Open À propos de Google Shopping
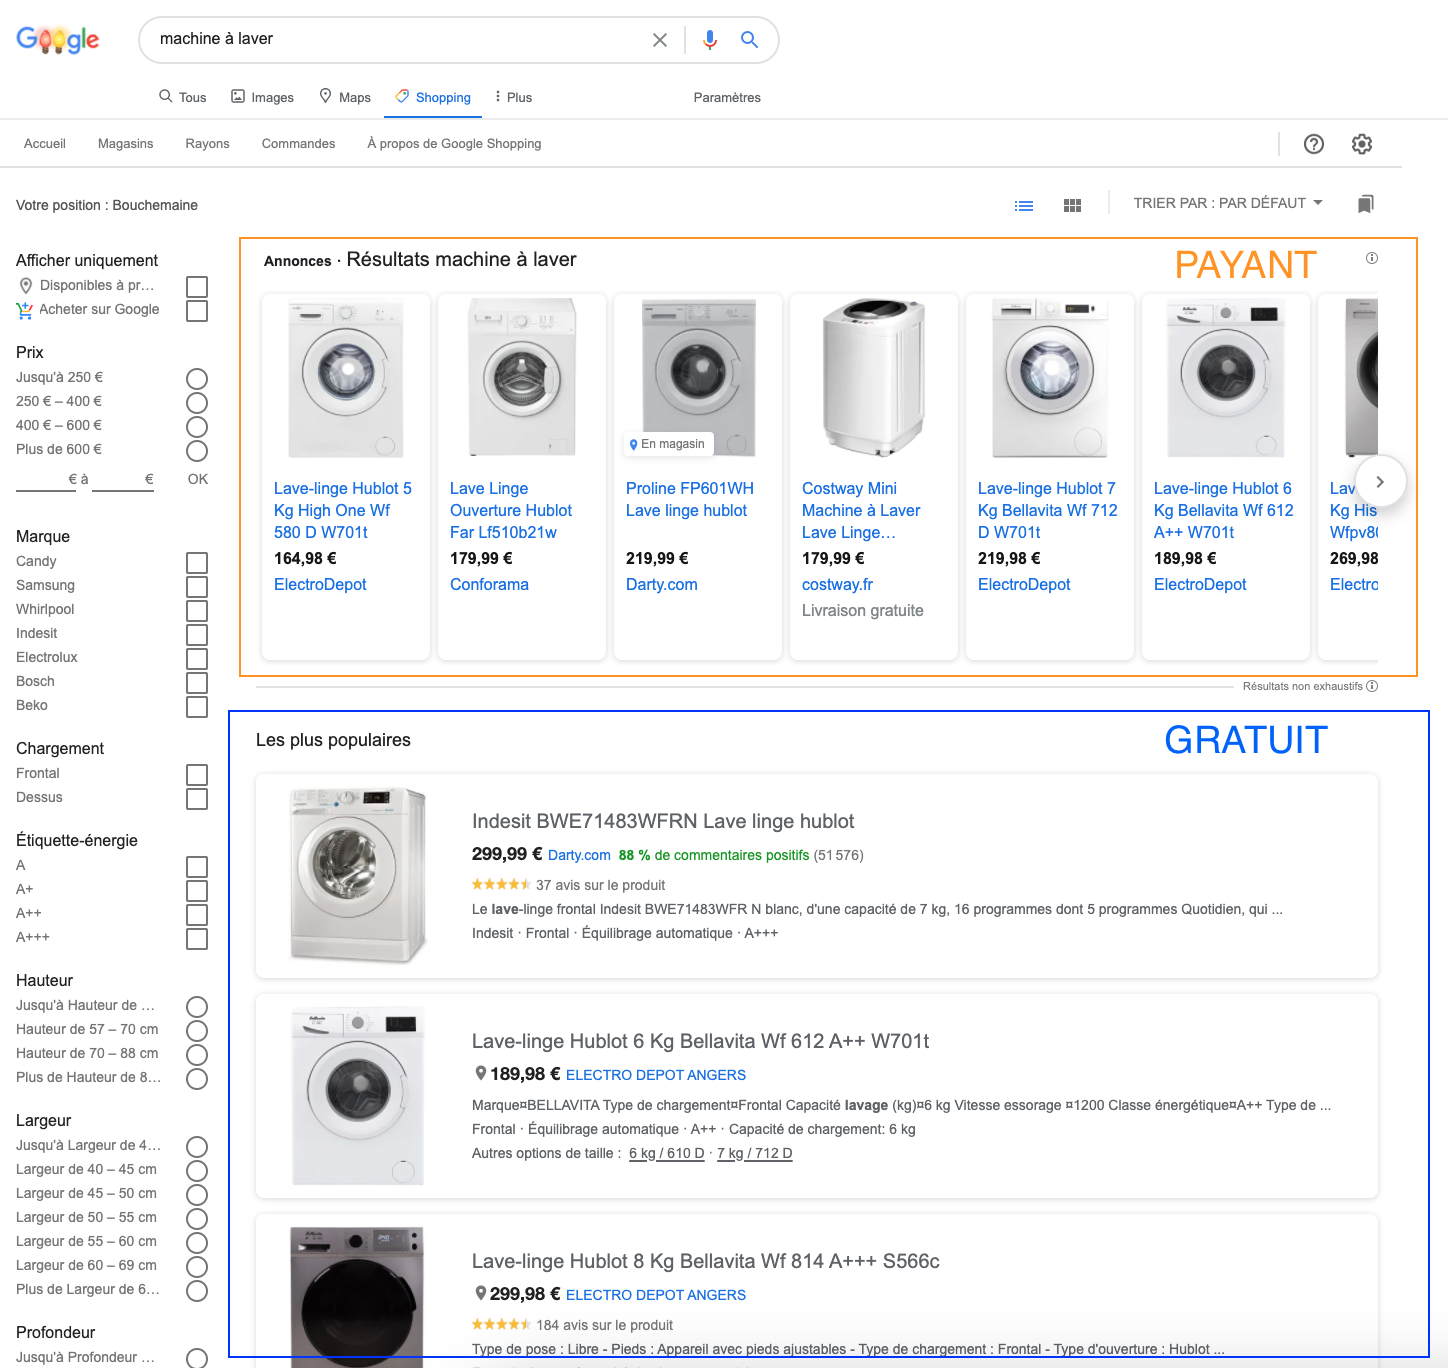 tap(454, 143)
